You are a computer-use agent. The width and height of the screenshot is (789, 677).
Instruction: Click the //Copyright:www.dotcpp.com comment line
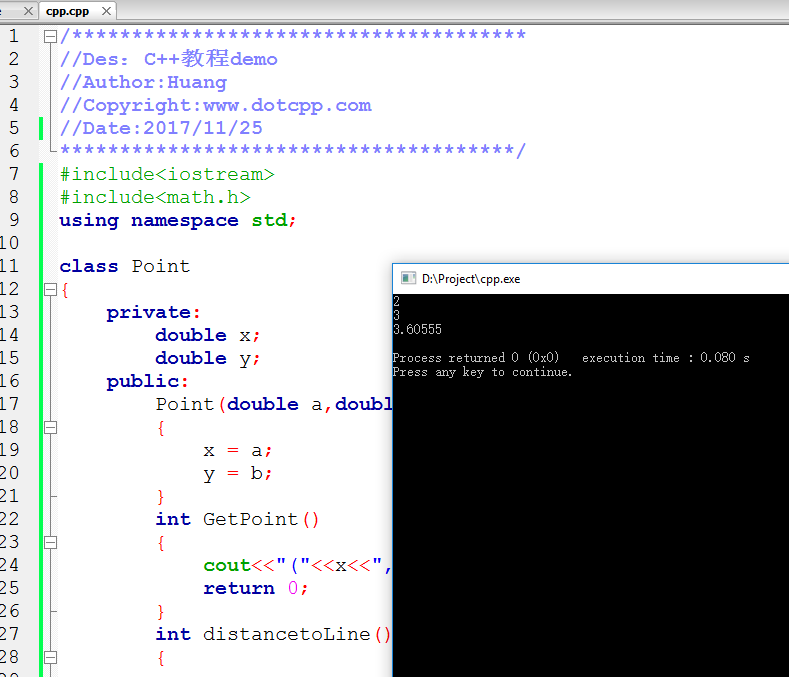215,105
